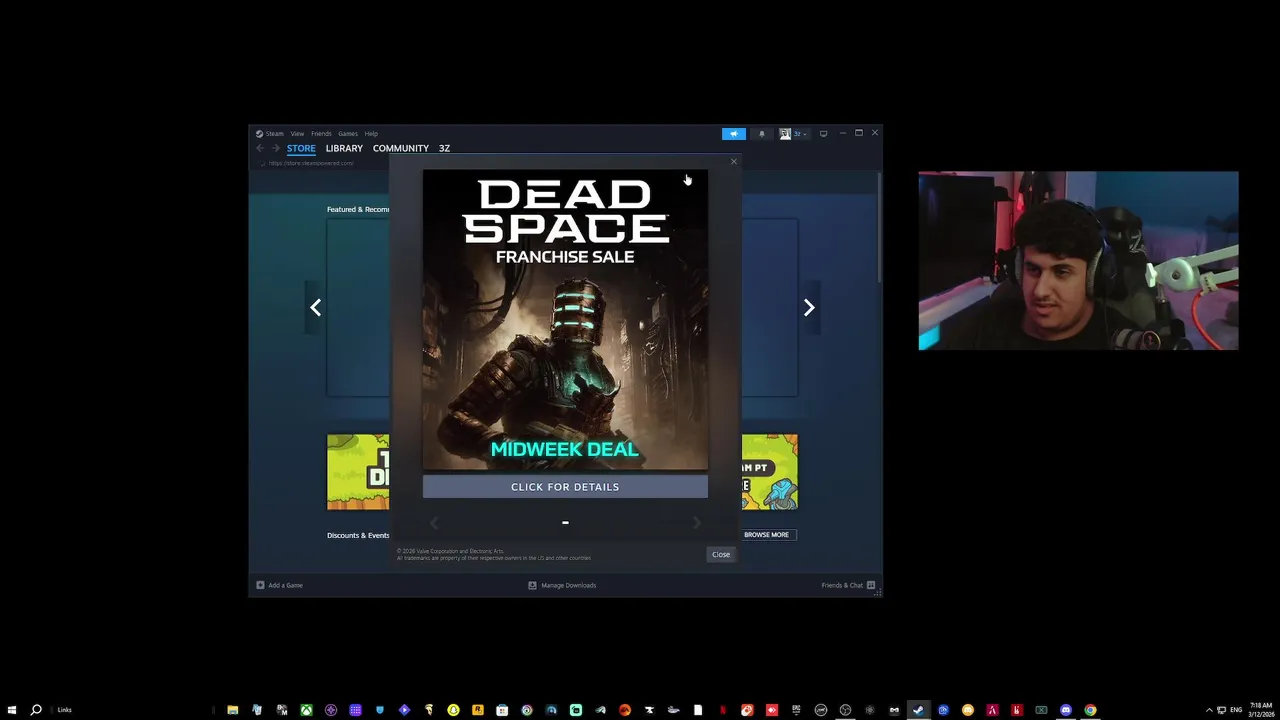Click the left green game thumbnail

point(358,472)
